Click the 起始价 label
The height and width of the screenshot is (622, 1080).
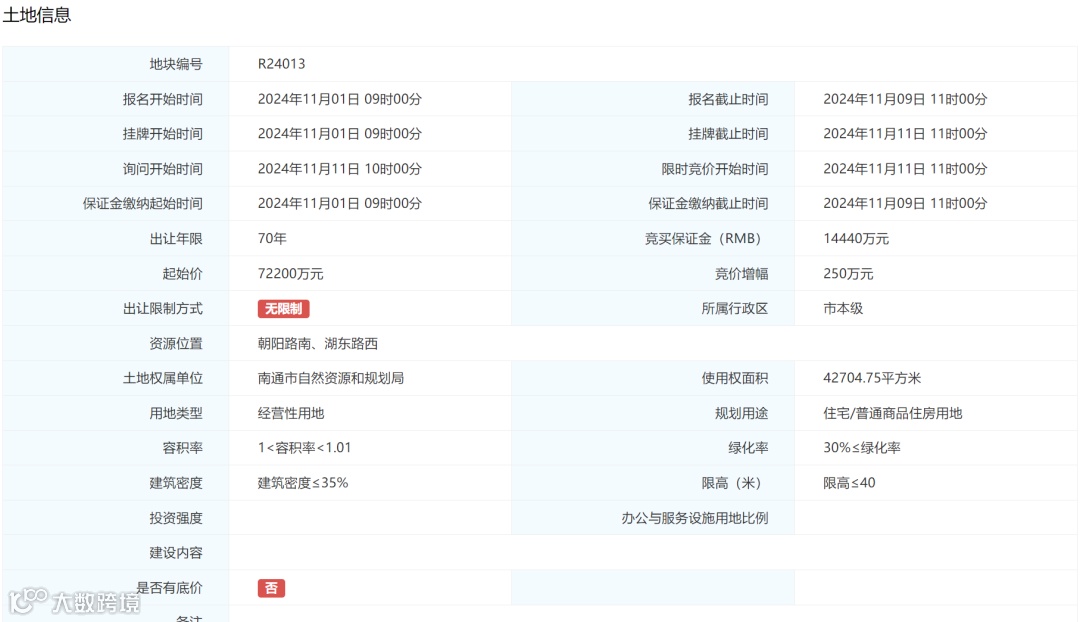pyautogui.click(x=183, y=273)
